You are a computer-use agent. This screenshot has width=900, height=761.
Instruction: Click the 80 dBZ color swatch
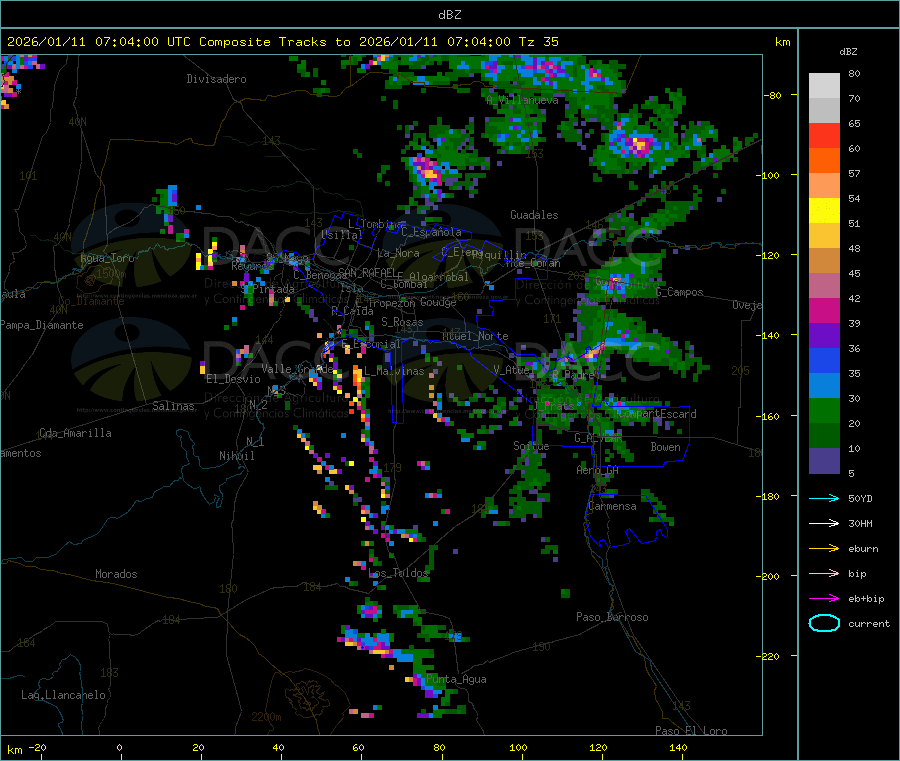[x=824, y=86]
